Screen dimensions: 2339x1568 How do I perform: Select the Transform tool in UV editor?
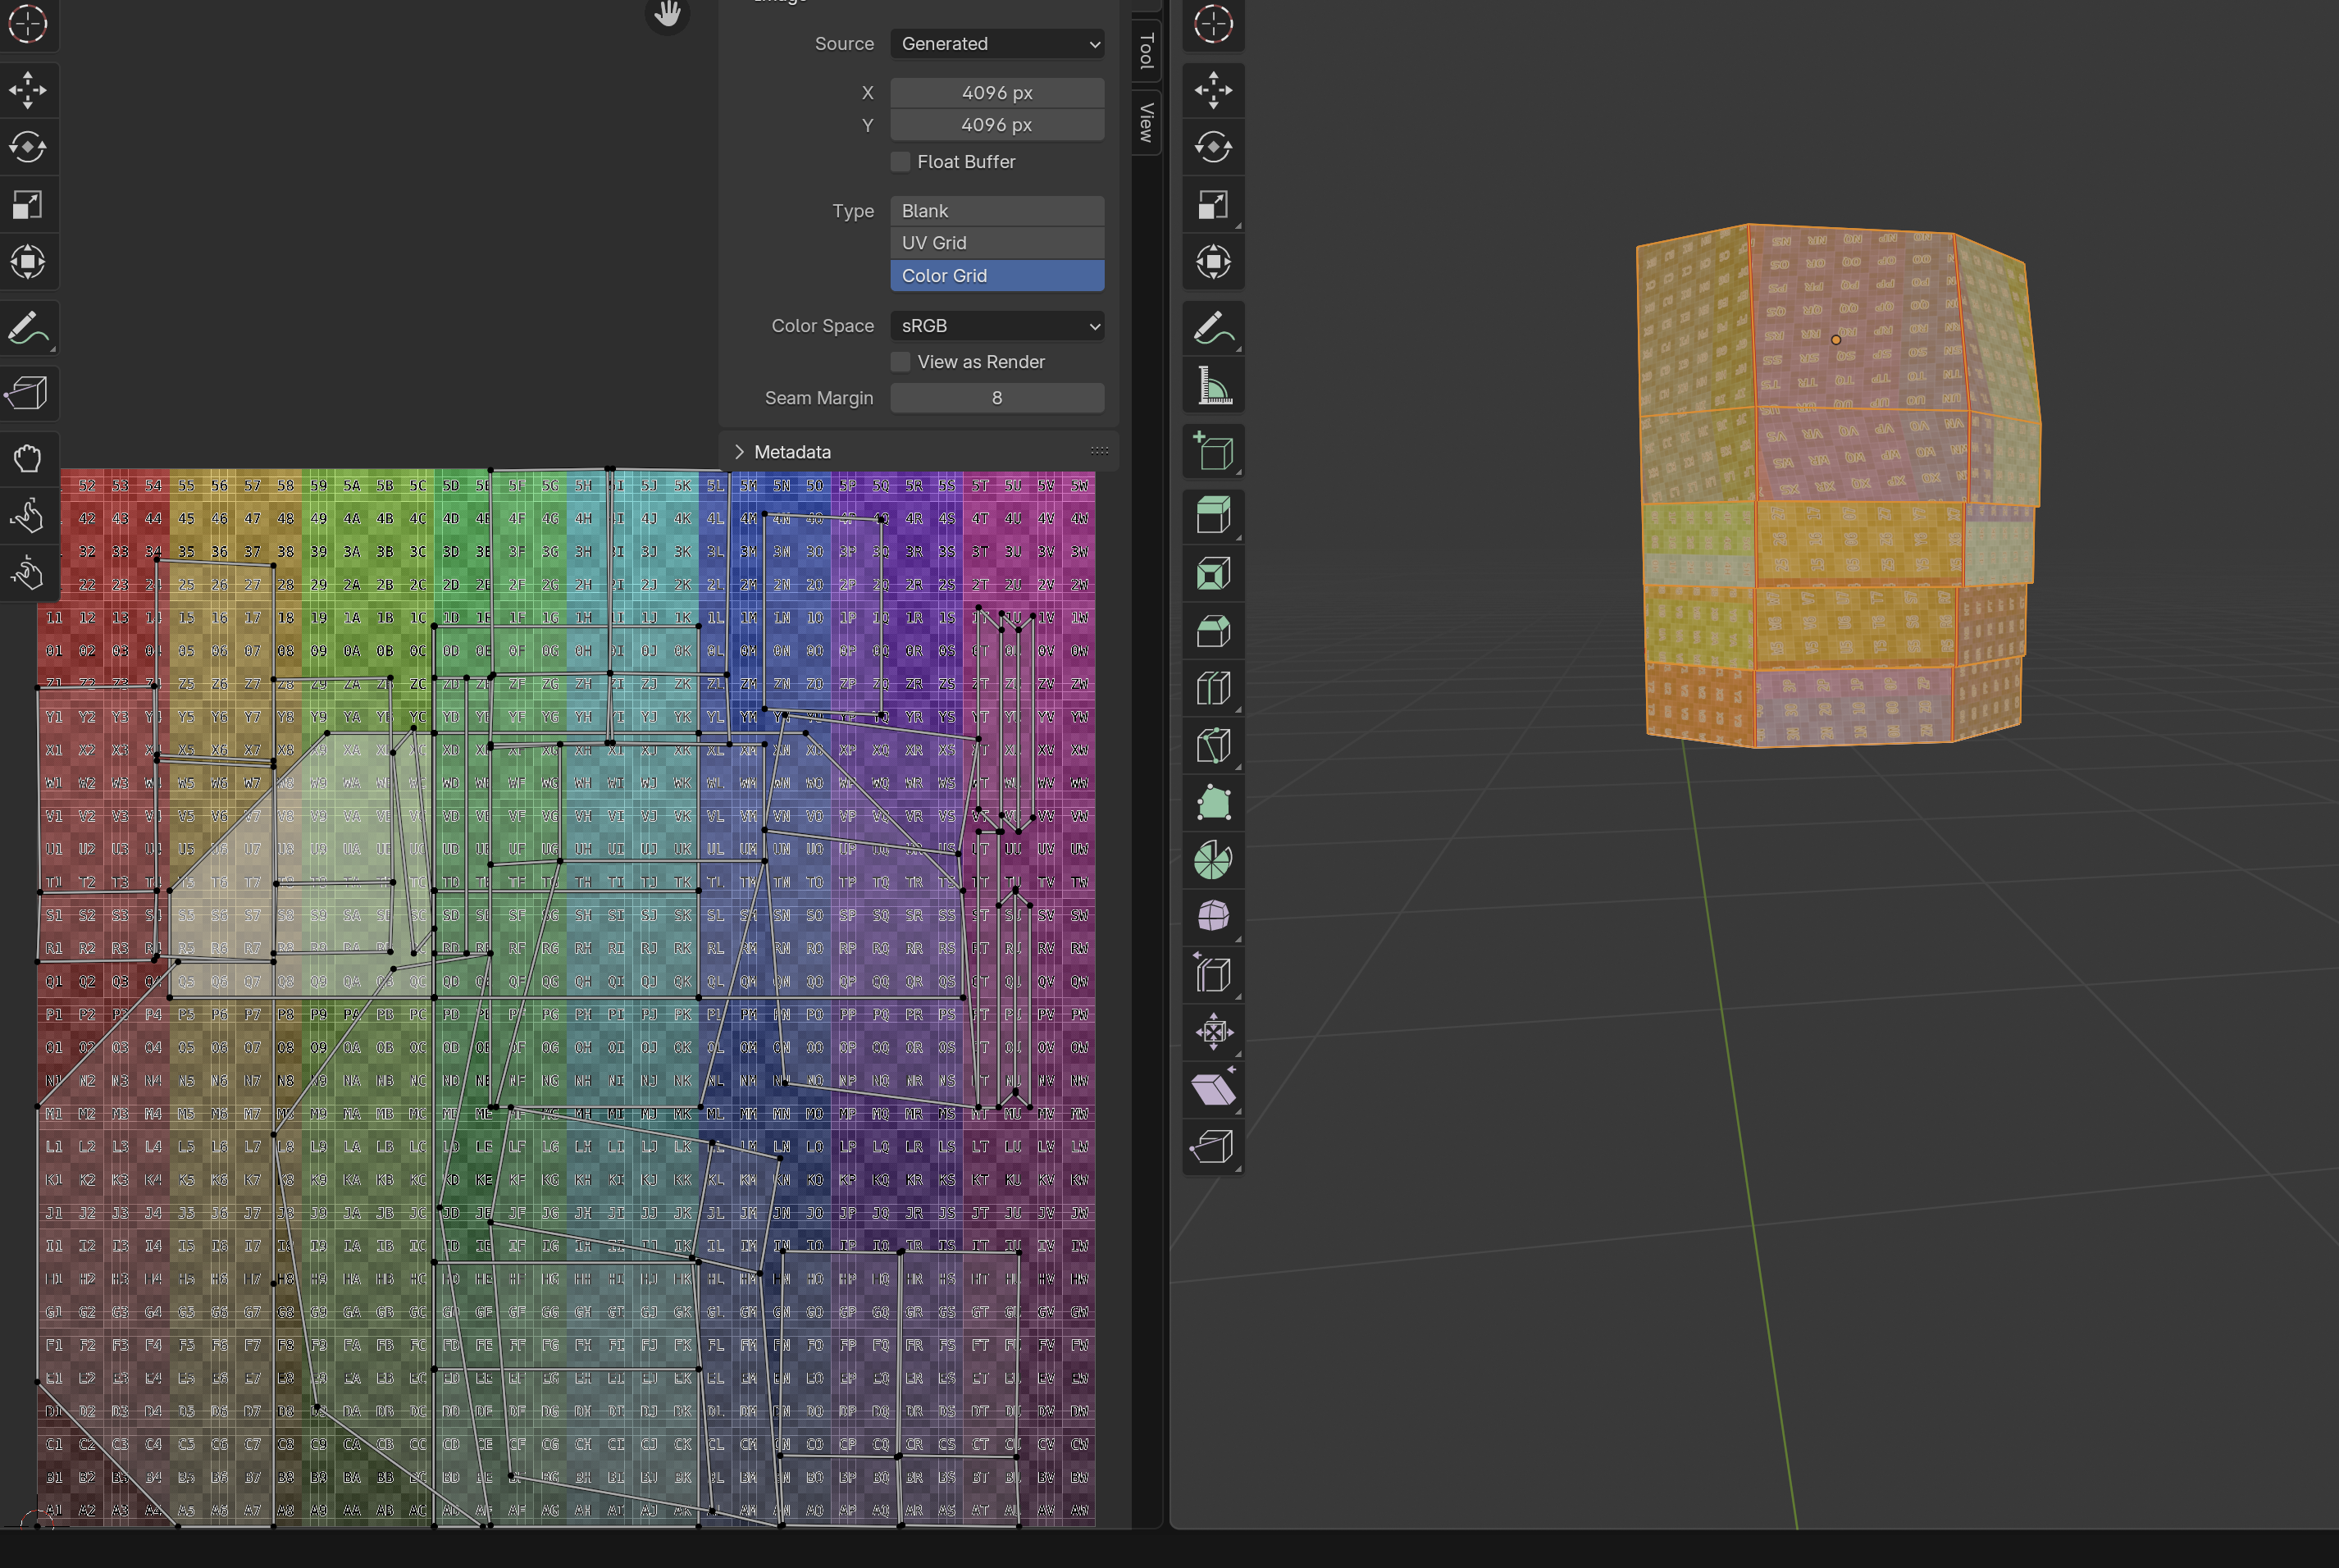(27, 262)
